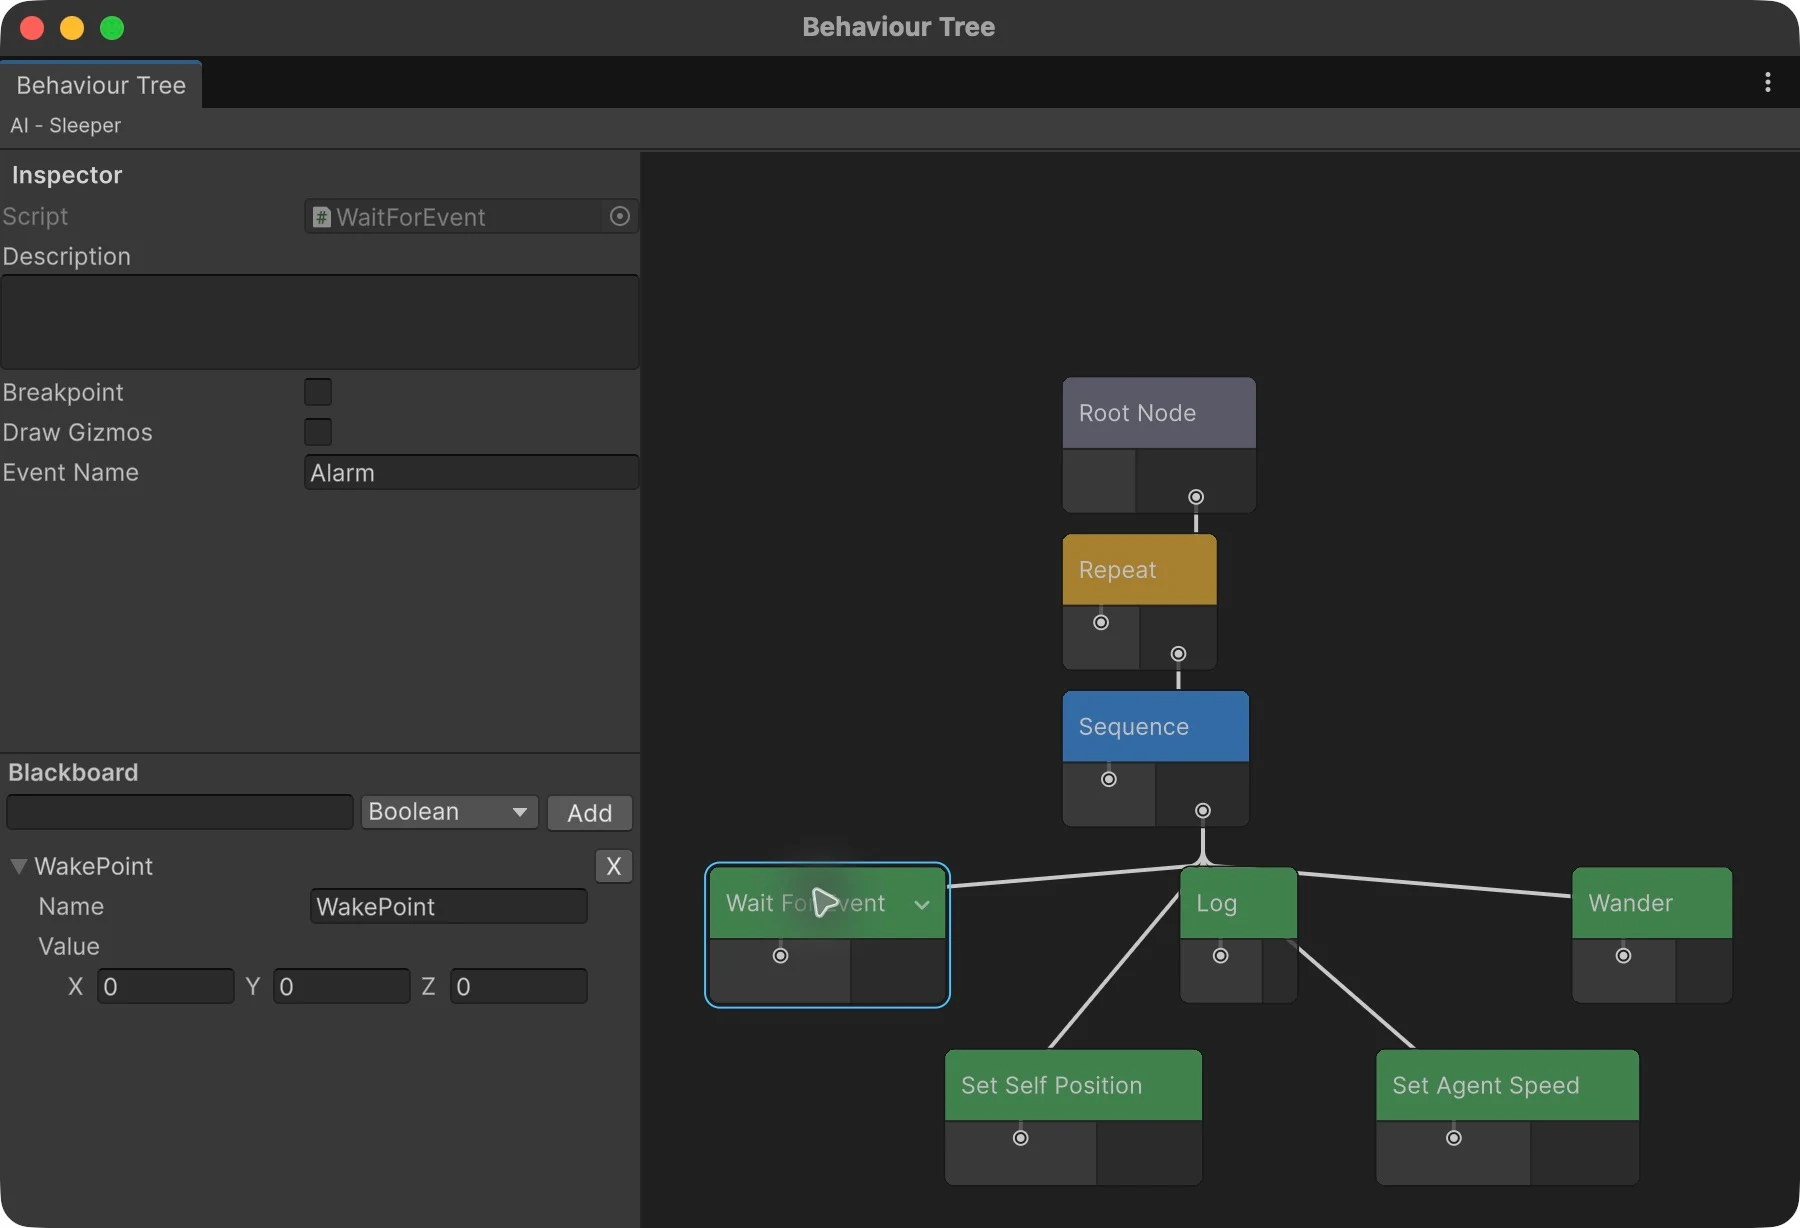Click the Event Name label

[x=70, y=472]
